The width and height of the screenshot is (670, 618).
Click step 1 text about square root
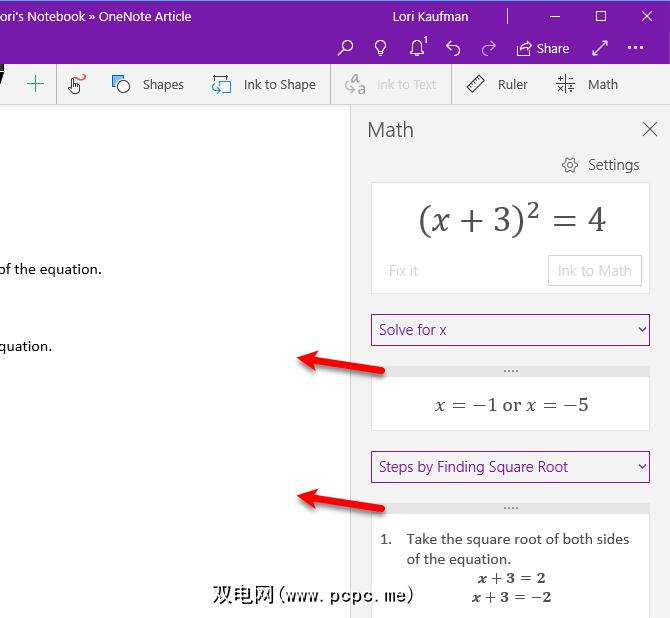(517, 549)
